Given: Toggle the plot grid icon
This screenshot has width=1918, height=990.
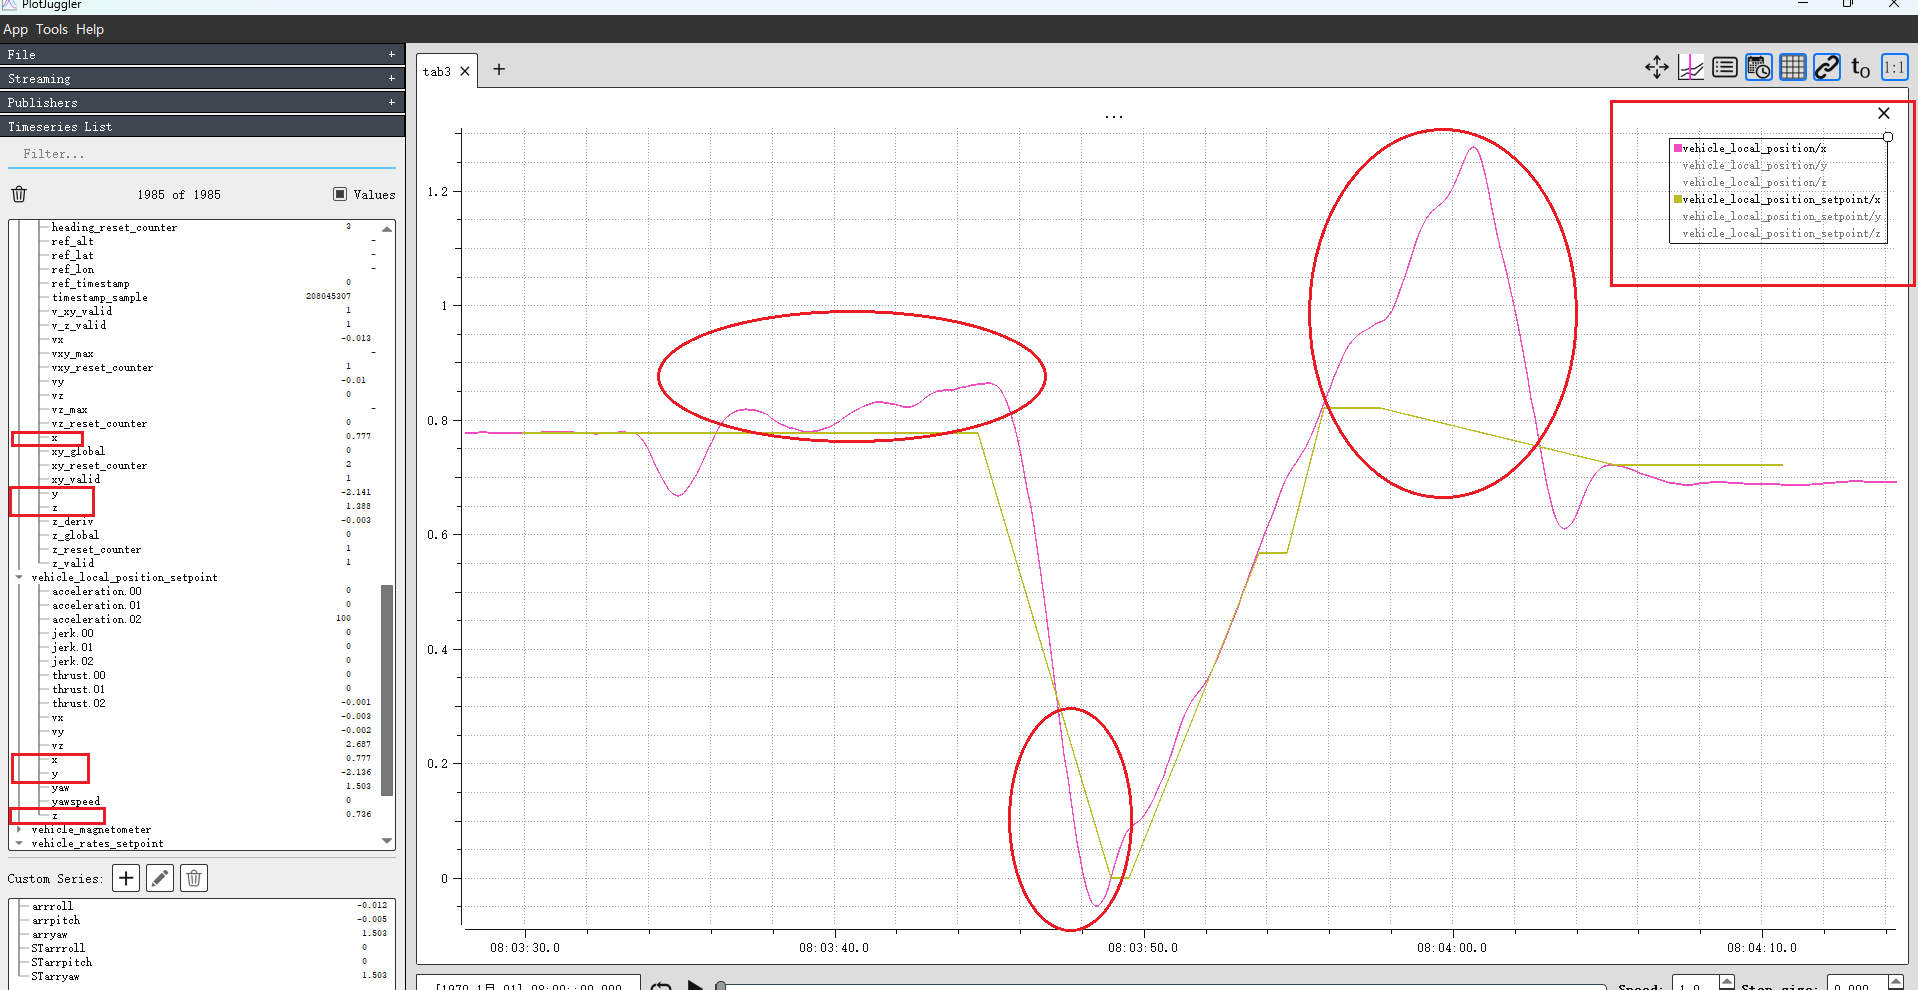Looking at the screenshot, I should pyautogui.click(x=1792, y=67).
